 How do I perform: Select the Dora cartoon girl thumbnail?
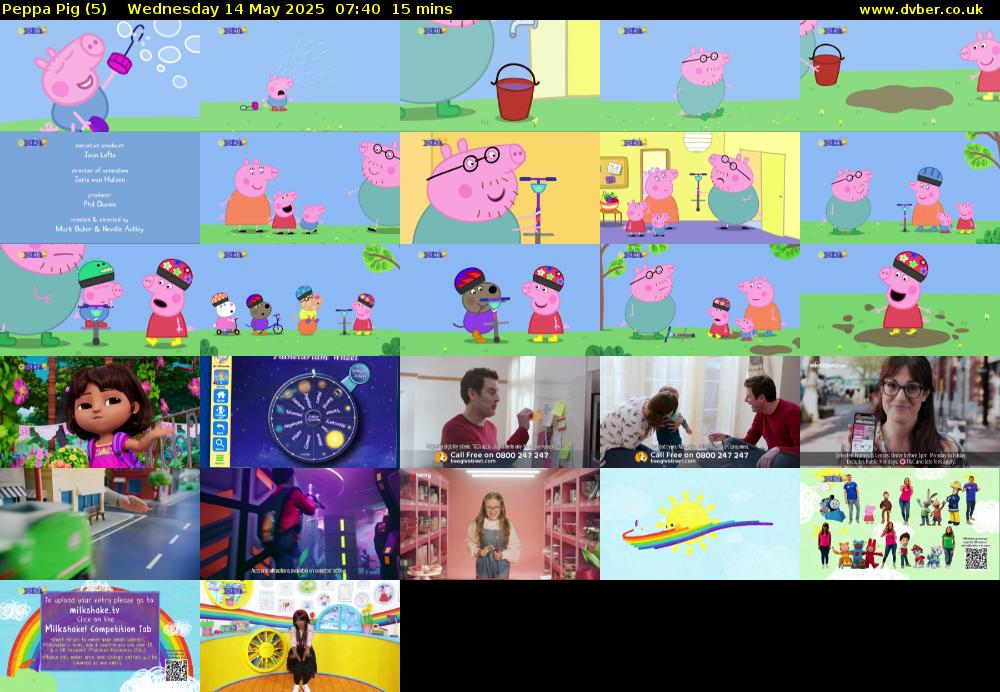pyautogui.click(x=100, y=412)
